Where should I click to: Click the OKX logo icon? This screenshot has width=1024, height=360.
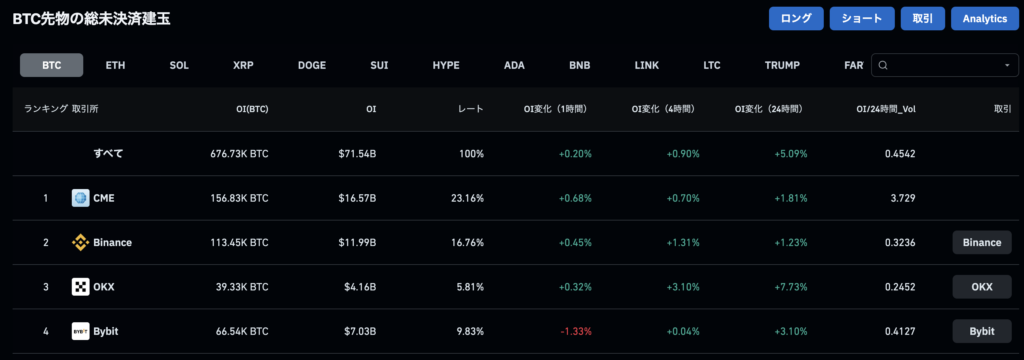point(80,287)
